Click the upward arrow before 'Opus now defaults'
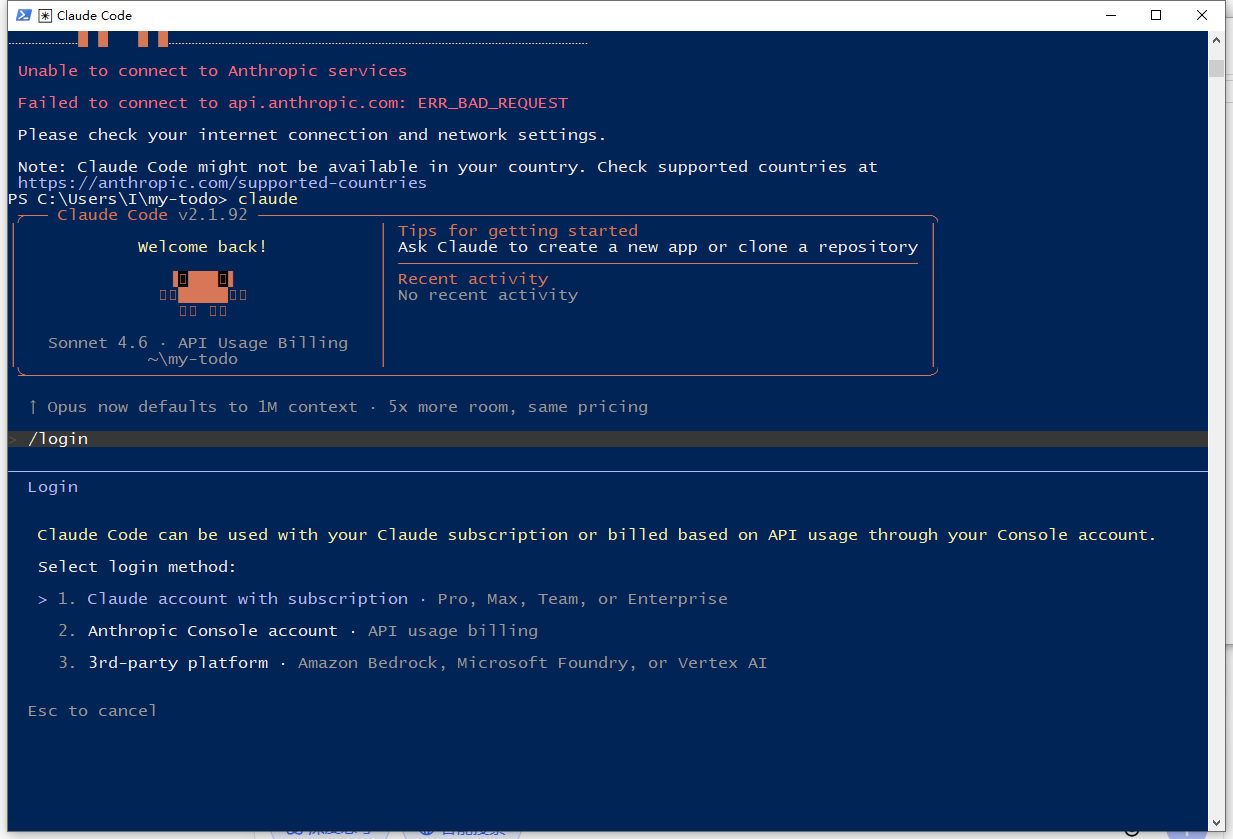This screenshot has height=839, width=1233. 33,407
